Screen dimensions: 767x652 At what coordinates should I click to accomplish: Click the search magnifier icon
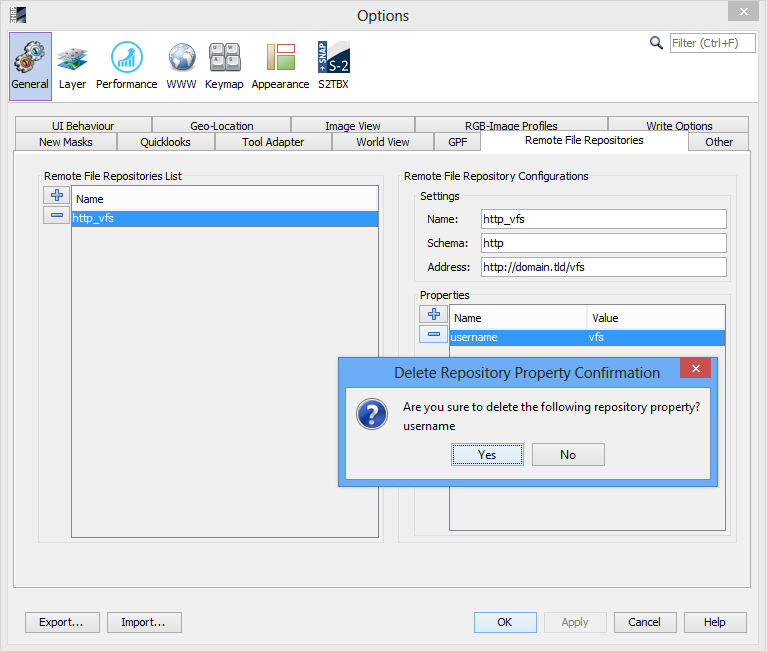[656, 43]
